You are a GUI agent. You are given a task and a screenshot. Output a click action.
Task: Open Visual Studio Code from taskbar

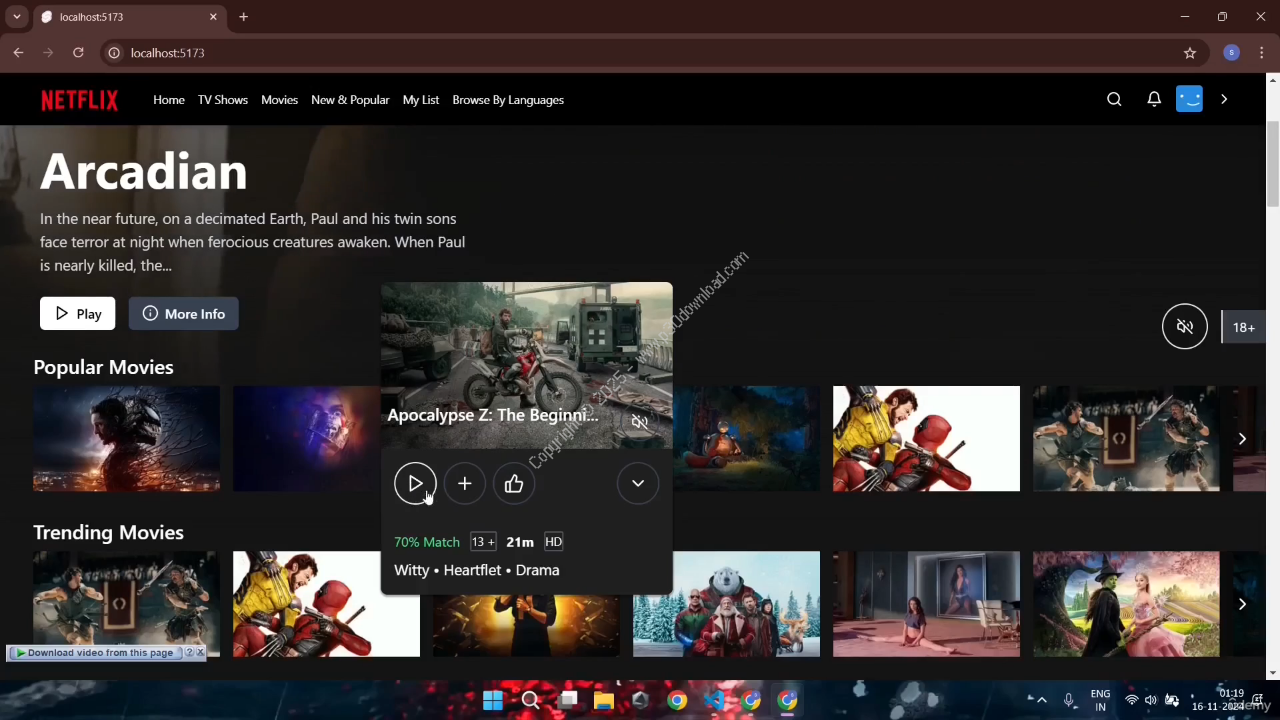tap(714, 700)
